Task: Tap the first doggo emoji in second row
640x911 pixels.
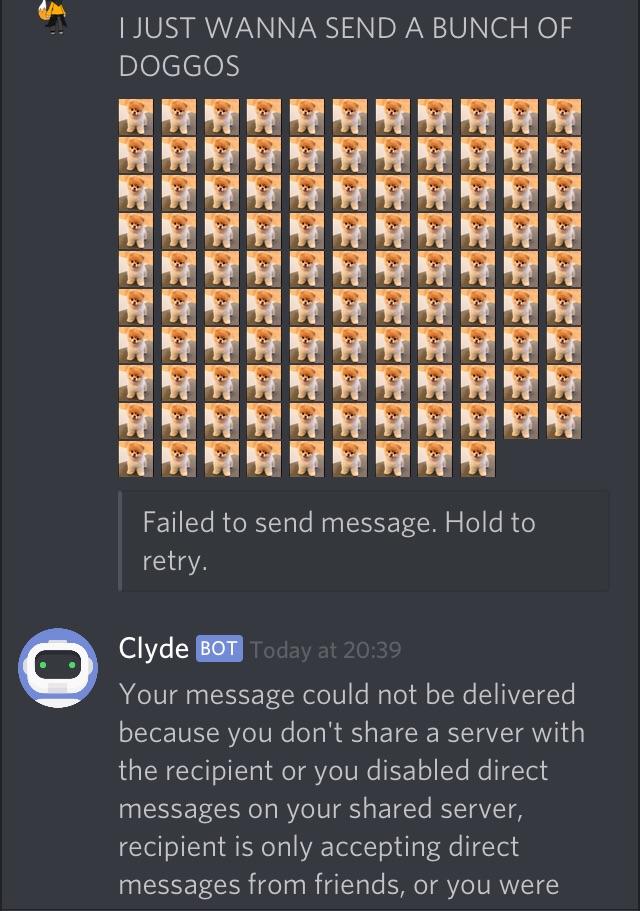Action: click(136, 155)
